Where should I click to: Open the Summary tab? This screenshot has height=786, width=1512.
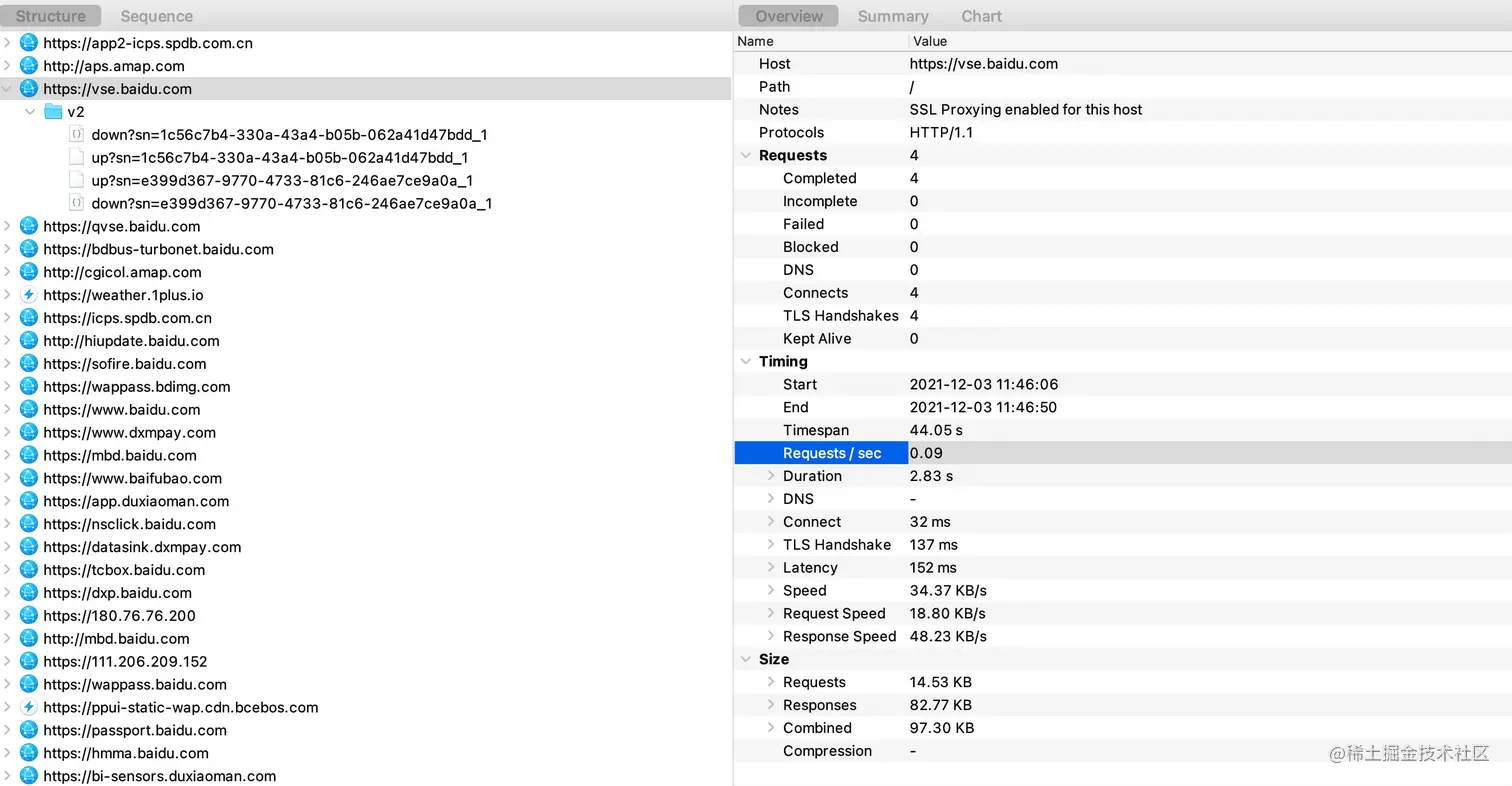[x=893, y=16]
